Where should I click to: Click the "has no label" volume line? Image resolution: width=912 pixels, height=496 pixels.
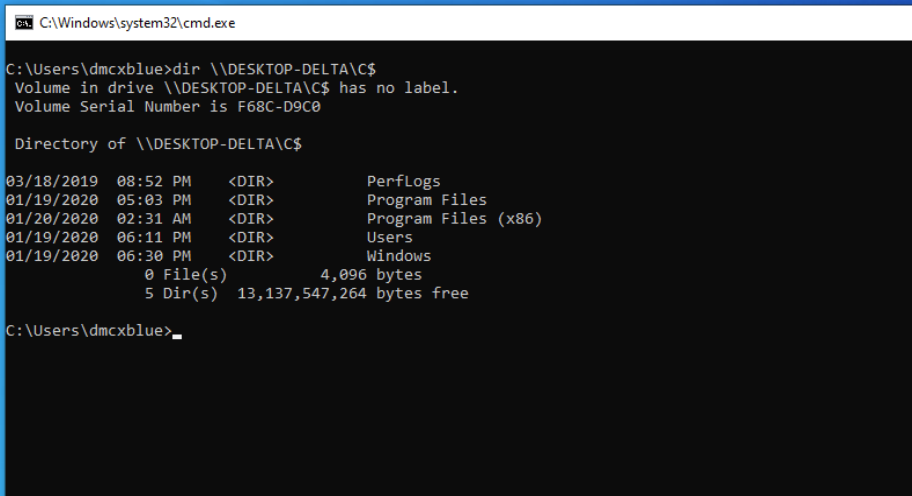[x=237, y=88]
